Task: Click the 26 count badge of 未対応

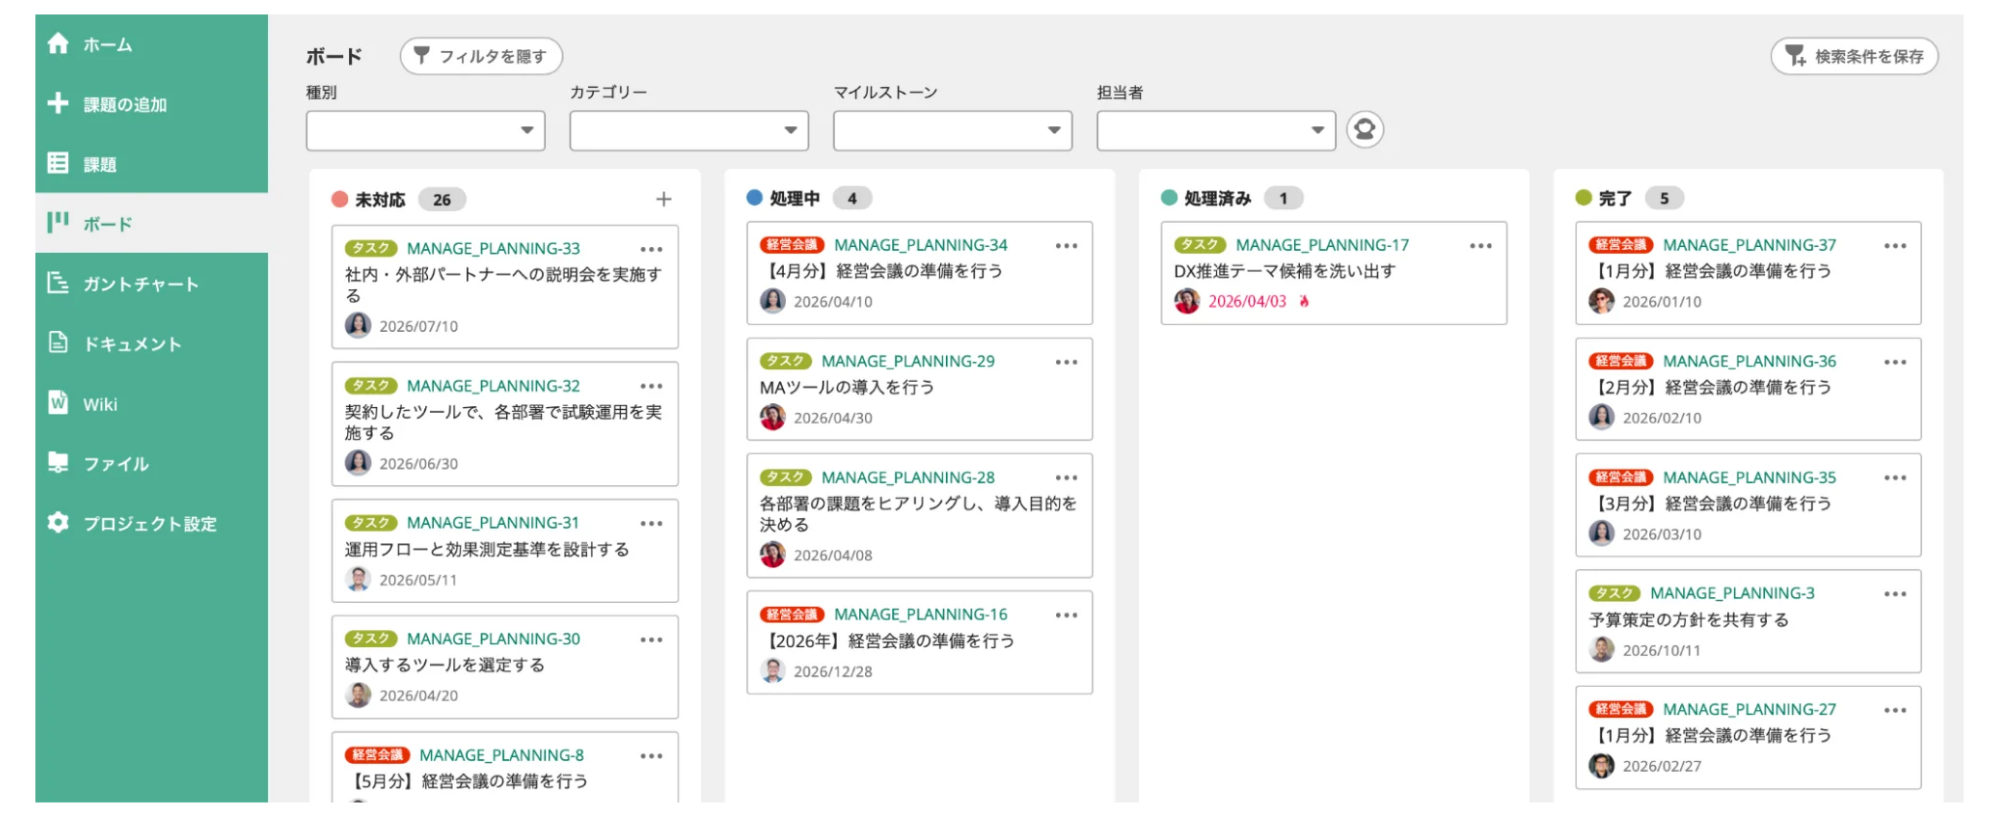Action: (442, 199)
